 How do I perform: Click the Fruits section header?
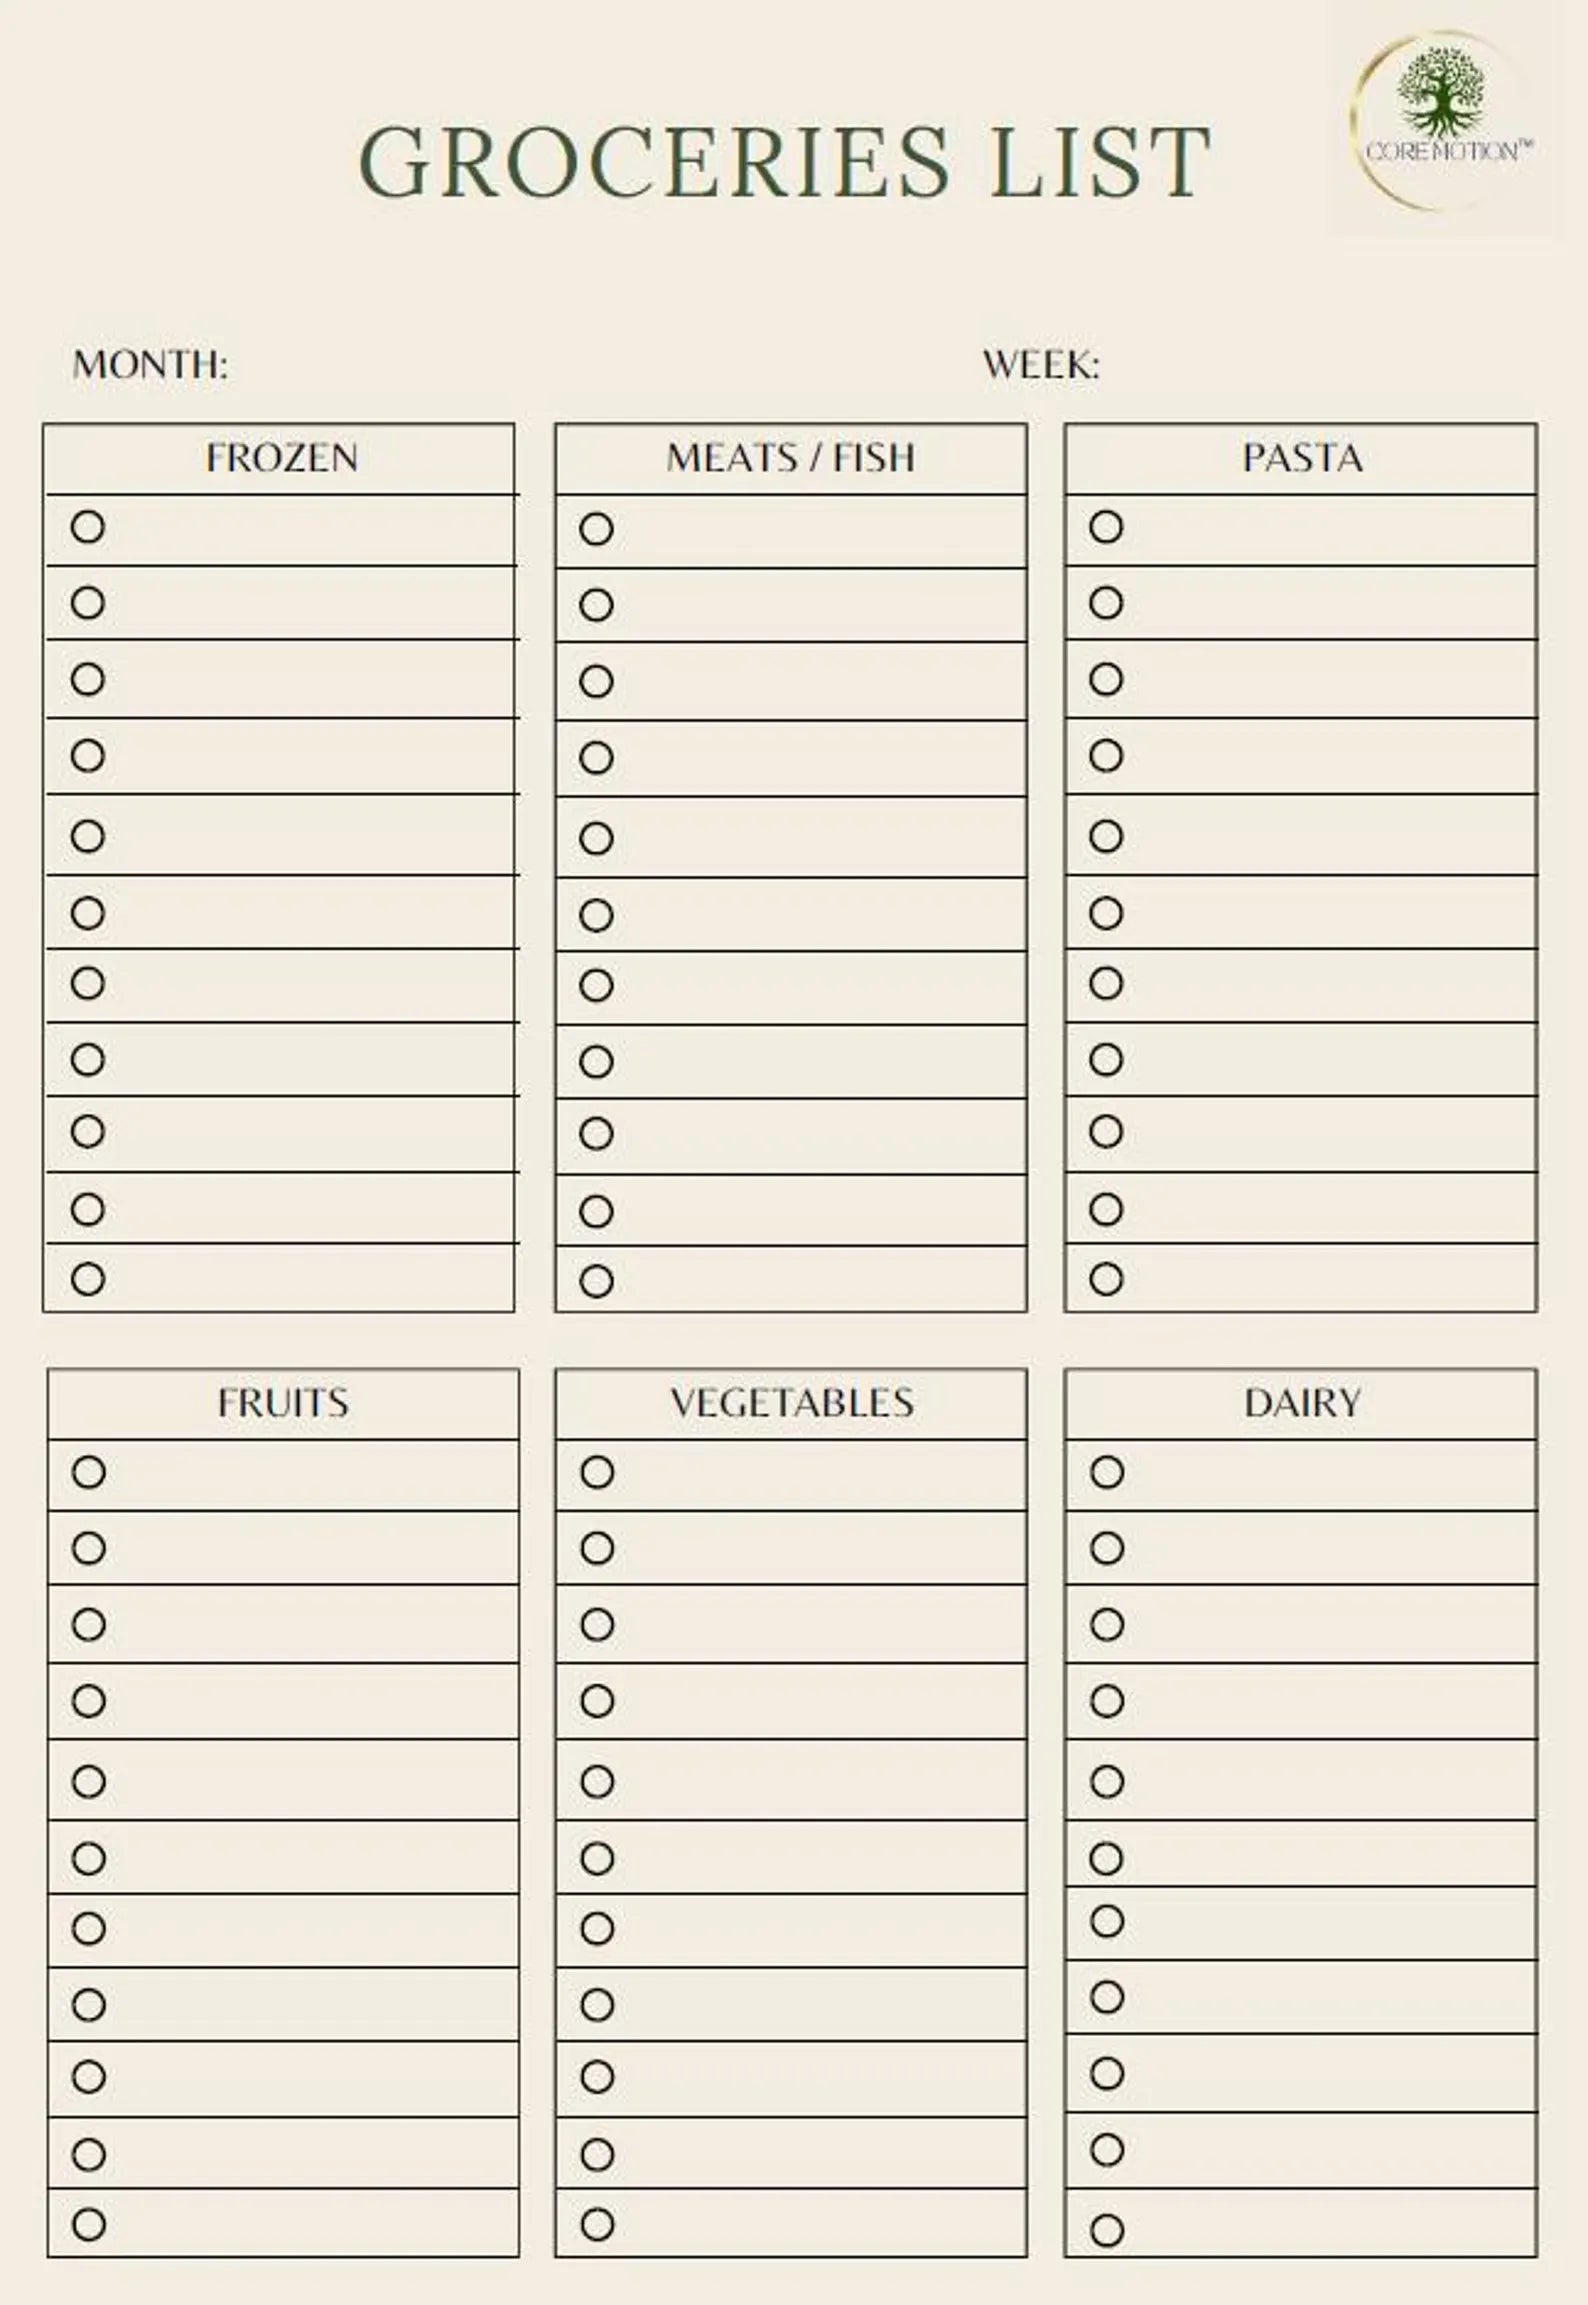coord(283,1403)
